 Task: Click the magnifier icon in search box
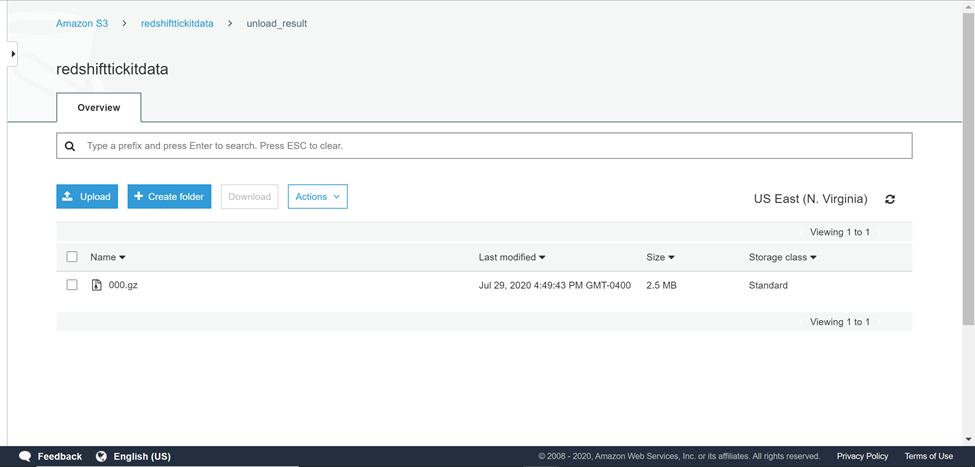click(70, 146)
